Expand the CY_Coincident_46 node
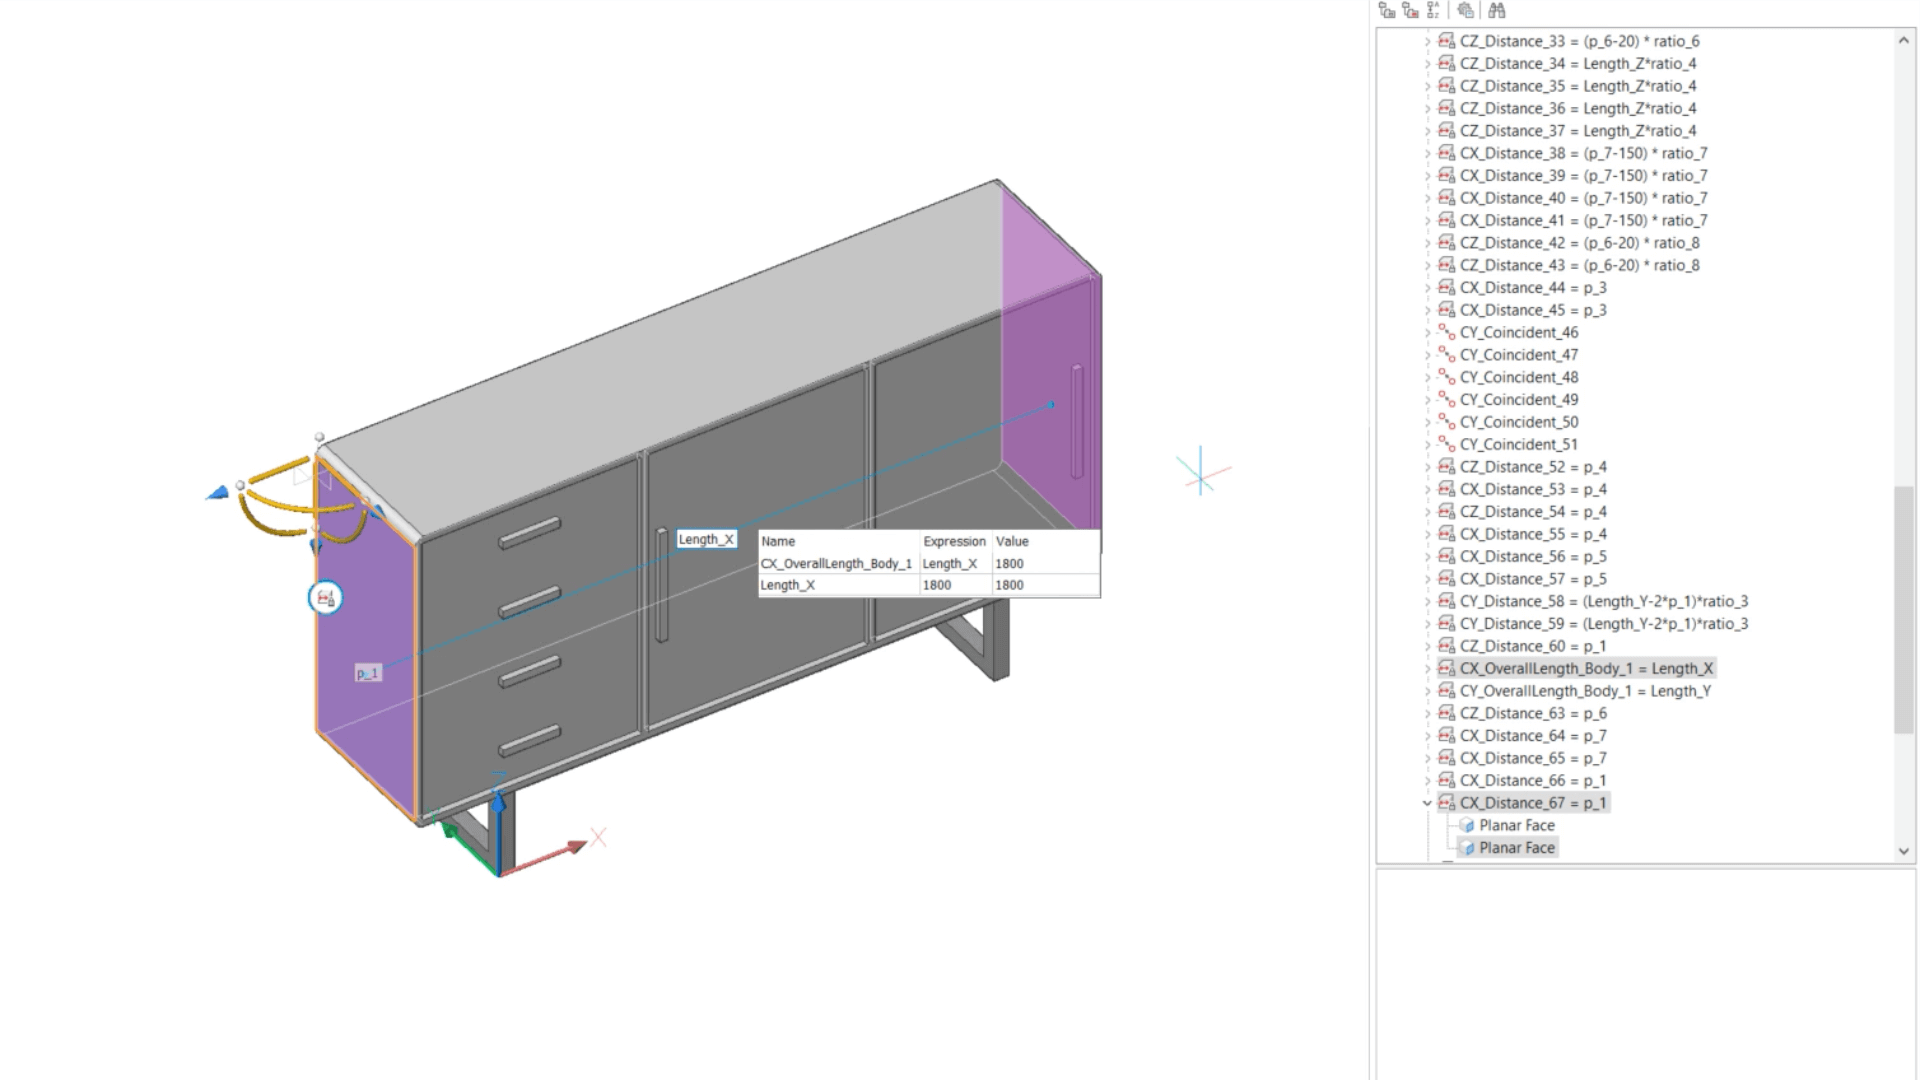The height and width of the screenshot is (1080, 1920). 1427,332
